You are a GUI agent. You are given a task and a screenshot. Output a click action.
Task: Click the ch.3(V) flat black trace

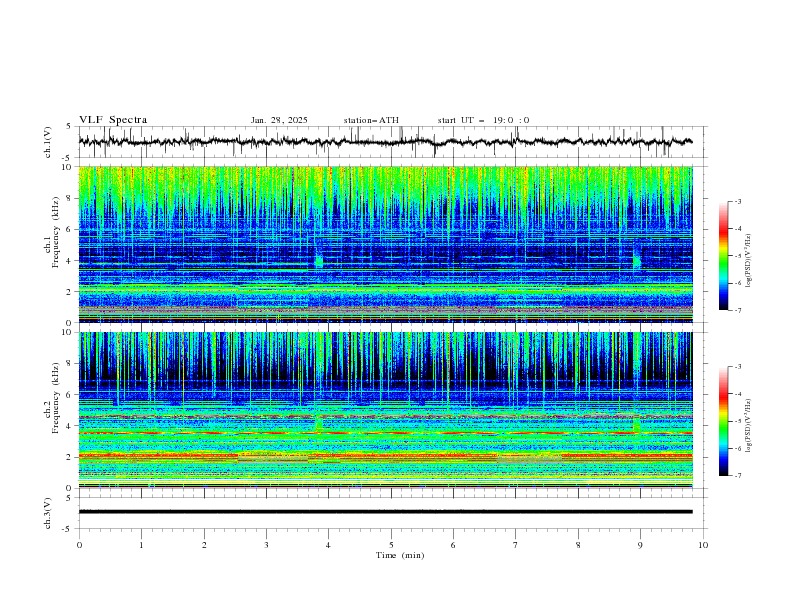click(385, 512)
